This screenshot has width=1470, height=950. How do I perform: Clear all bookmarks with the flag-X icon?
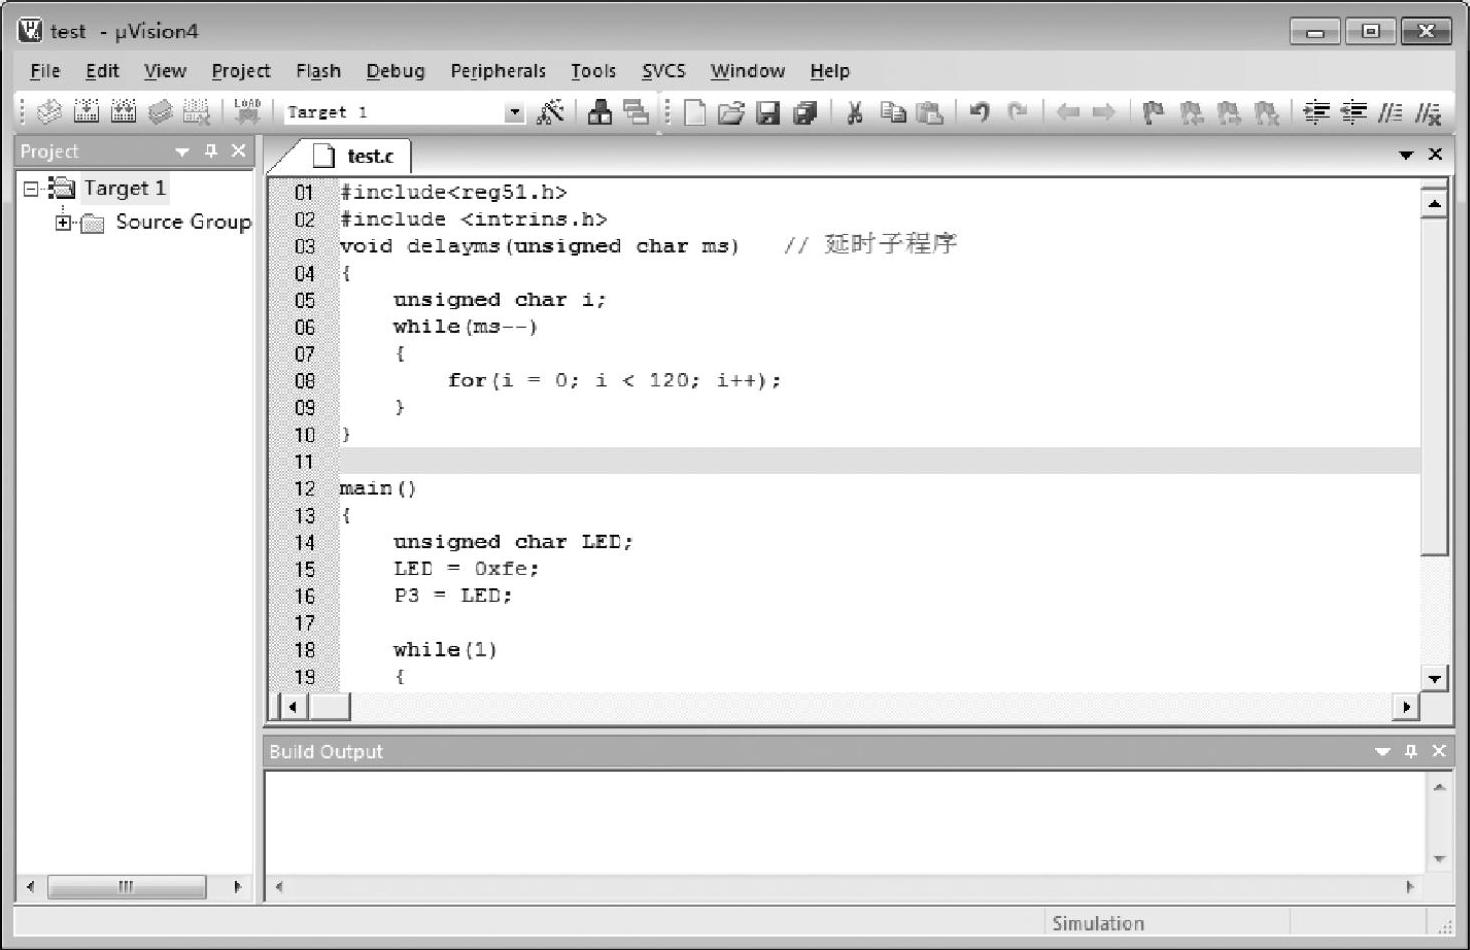pyautogui.click(x=1266, y=112)
